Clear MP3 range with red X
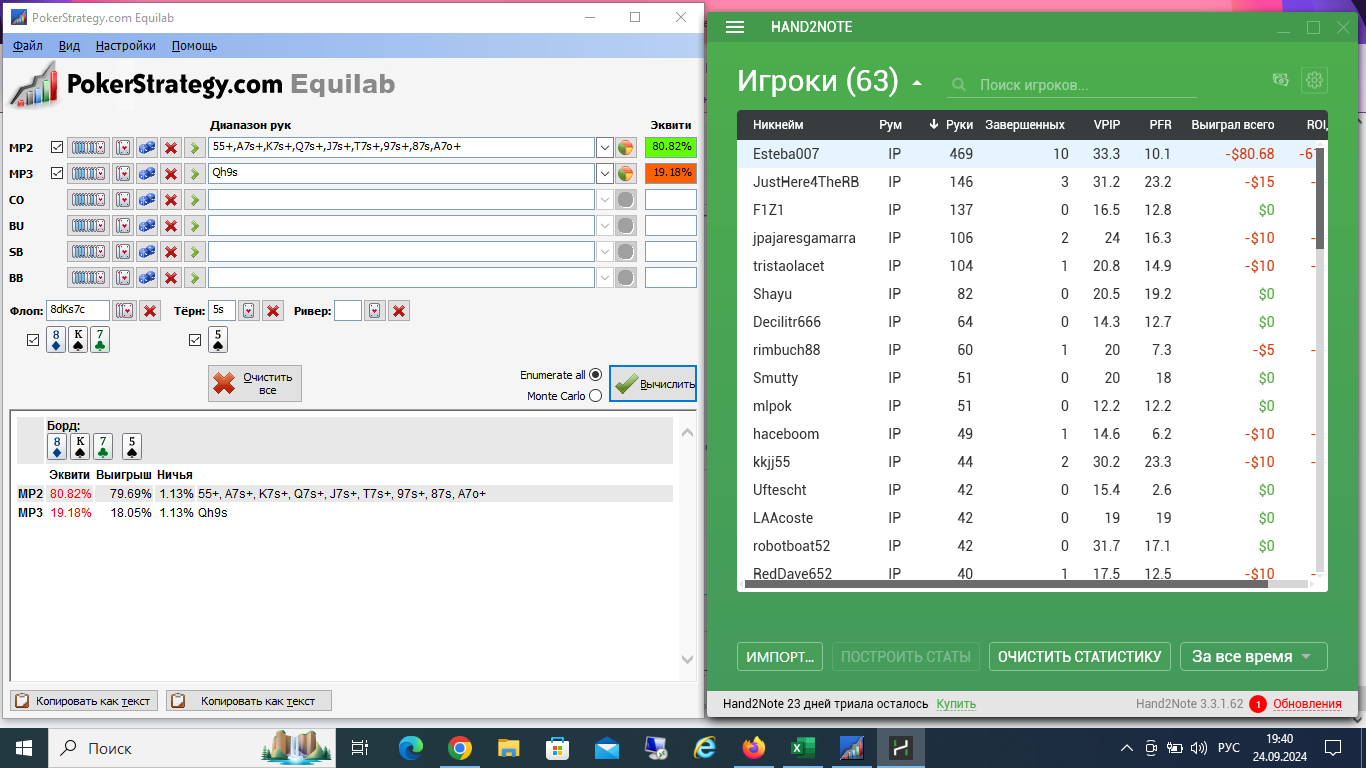Viewport: 1366px width, 768px height. pos(171,173)
